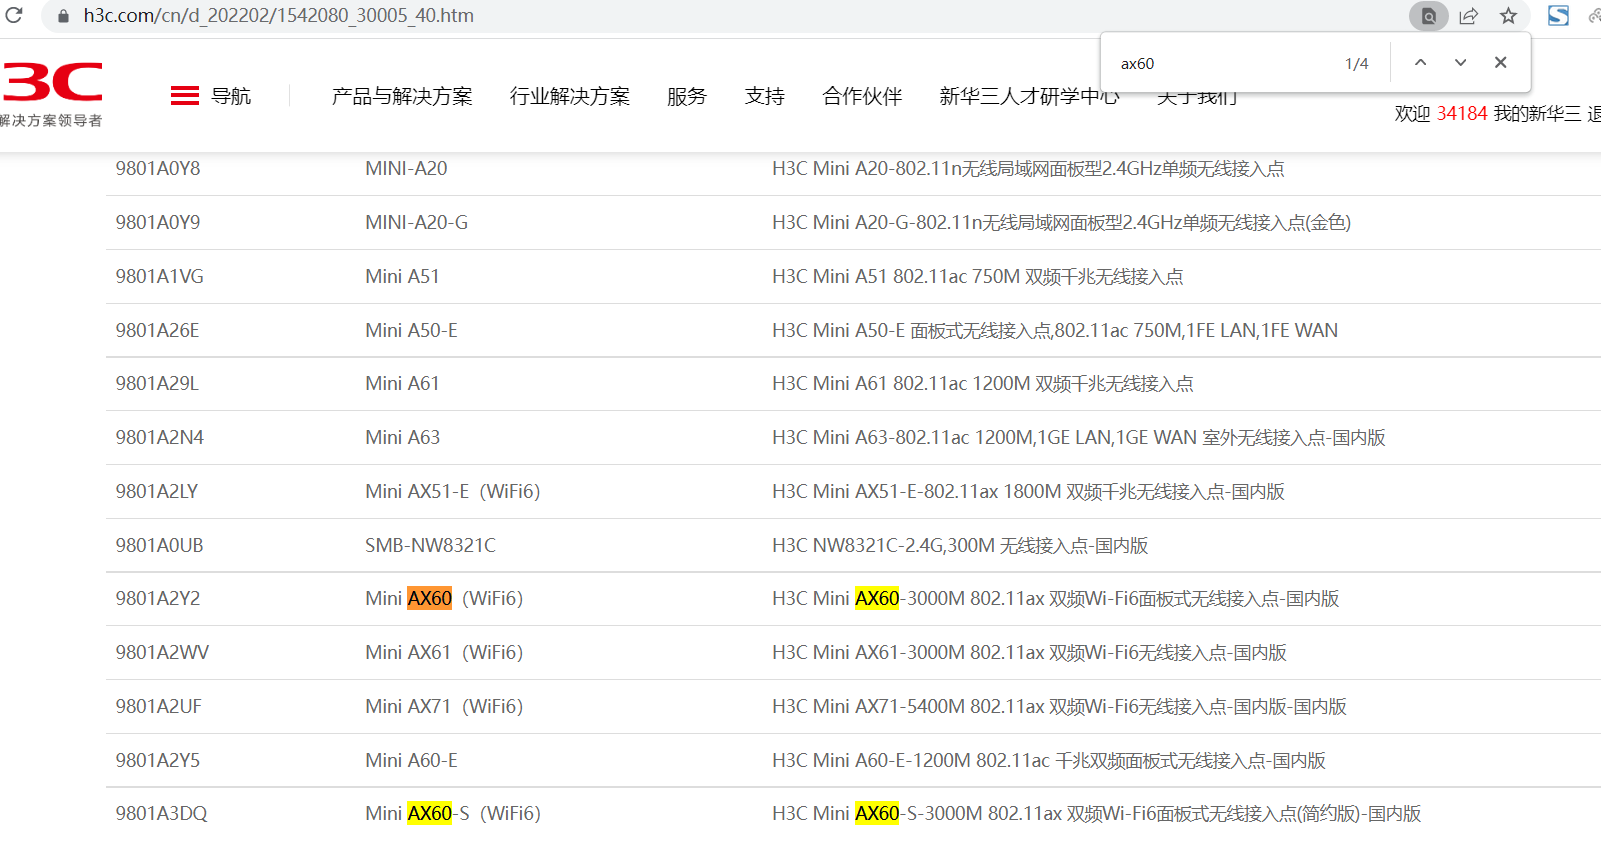Select product code 9801A0Y8
This screenshot has height=857, width=1601.
[x=158, y=169]
